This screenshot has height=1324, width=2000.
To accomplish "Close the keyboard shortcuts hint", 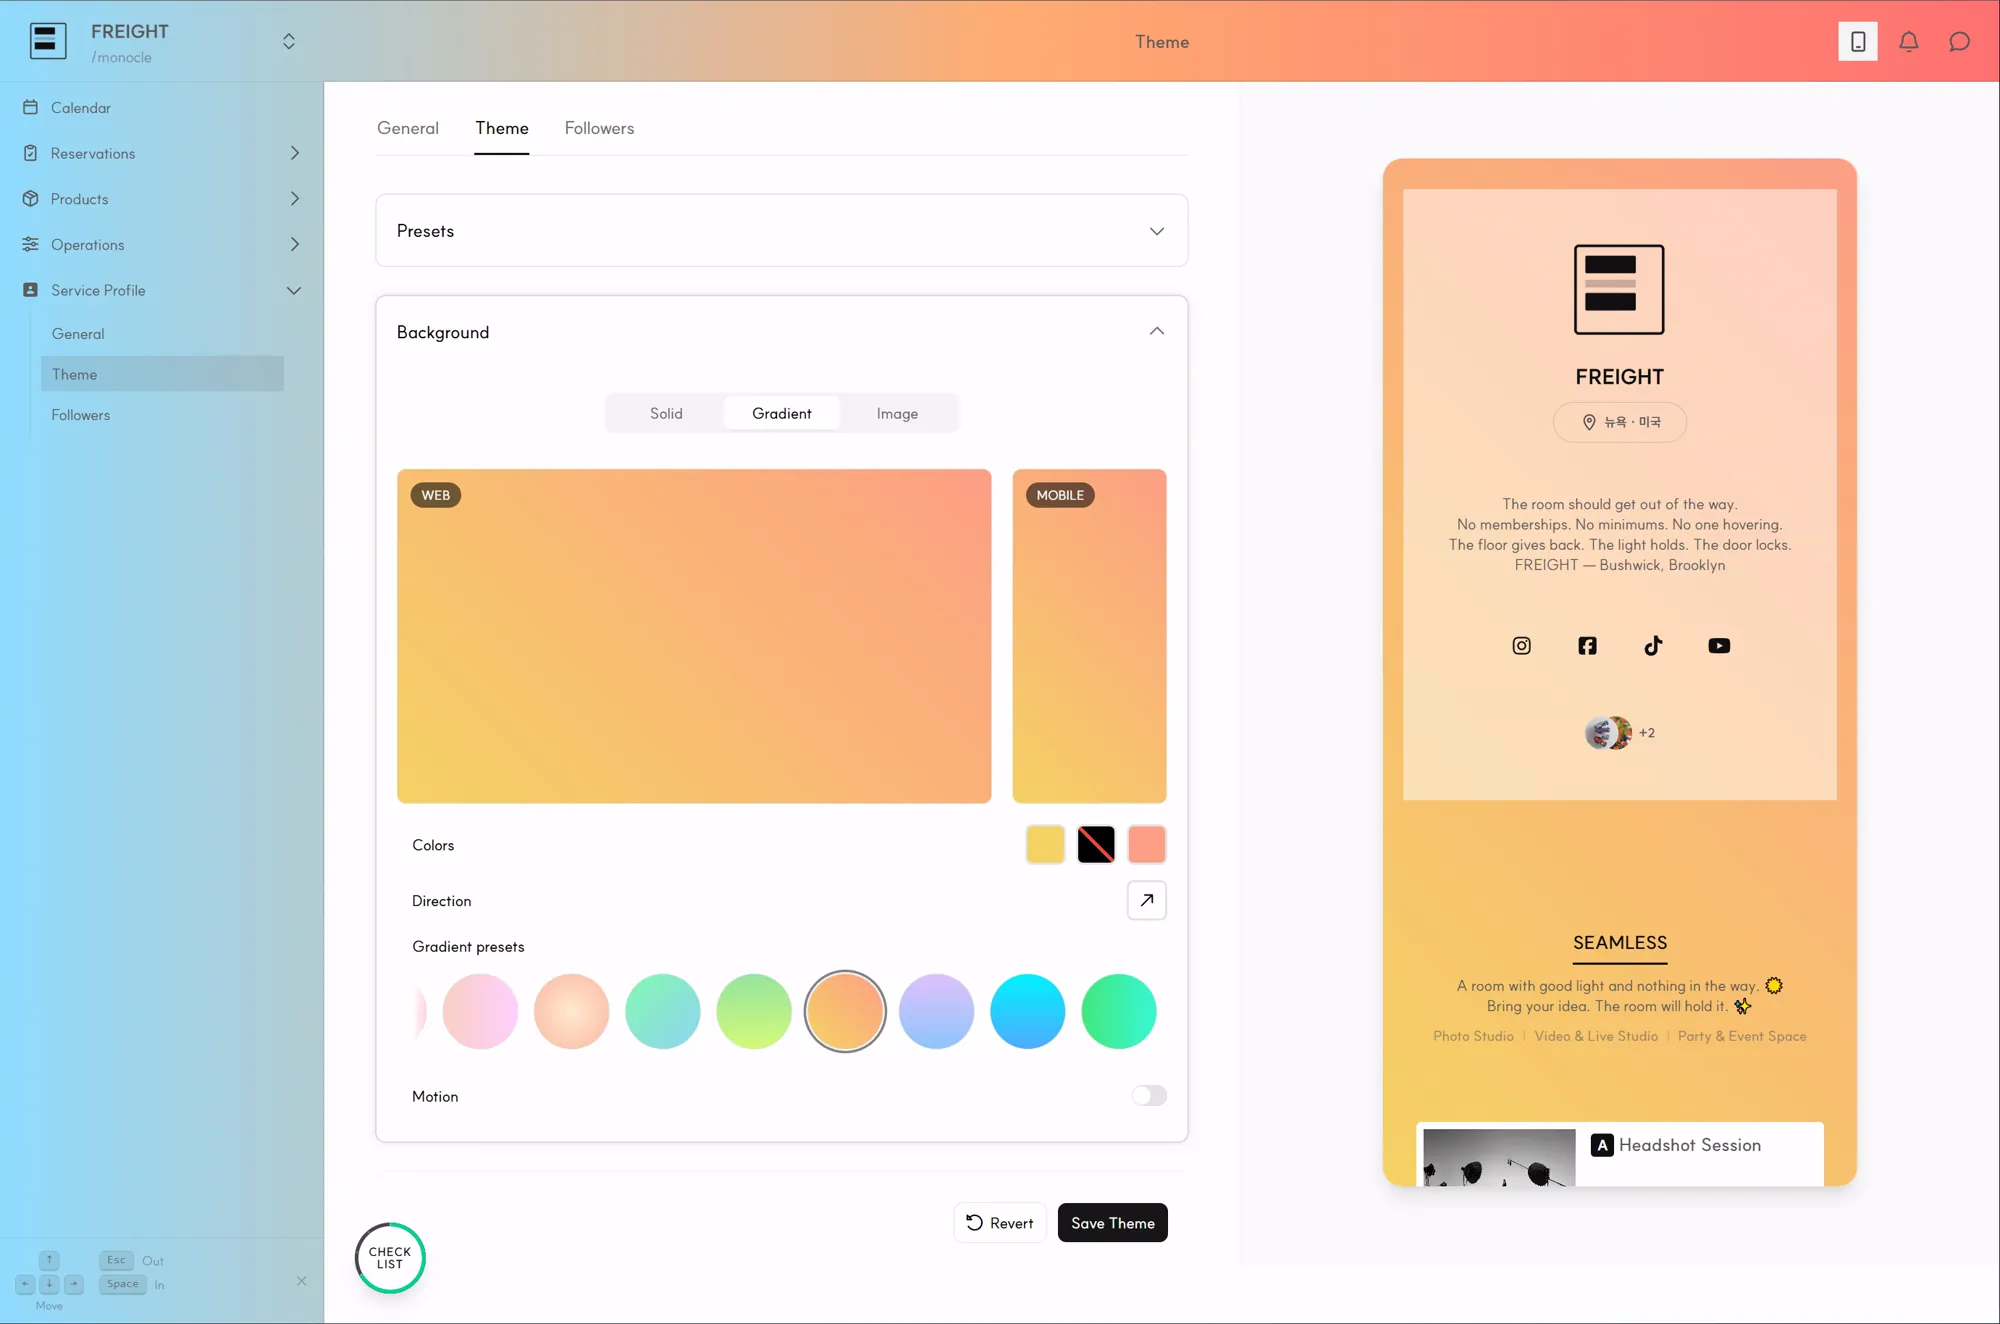I will pos(301,1281).
